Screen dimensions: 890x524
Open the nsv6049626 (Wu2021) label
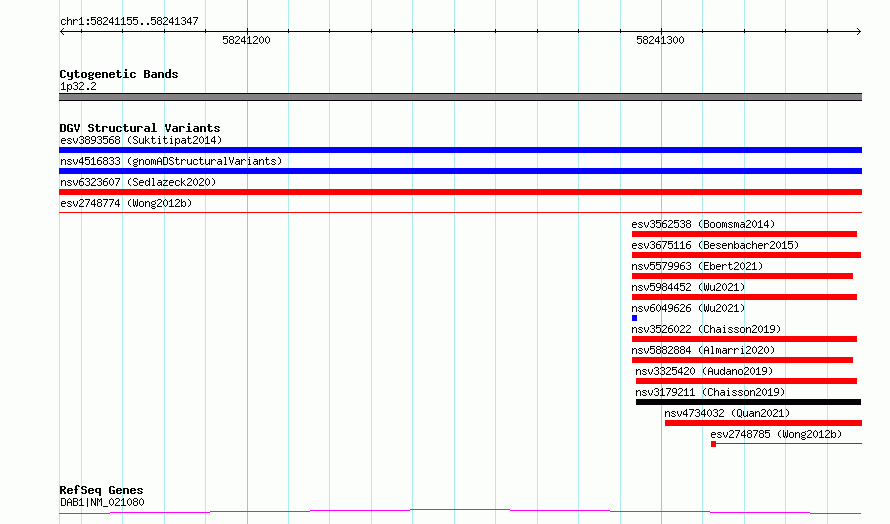click(688, 308)
